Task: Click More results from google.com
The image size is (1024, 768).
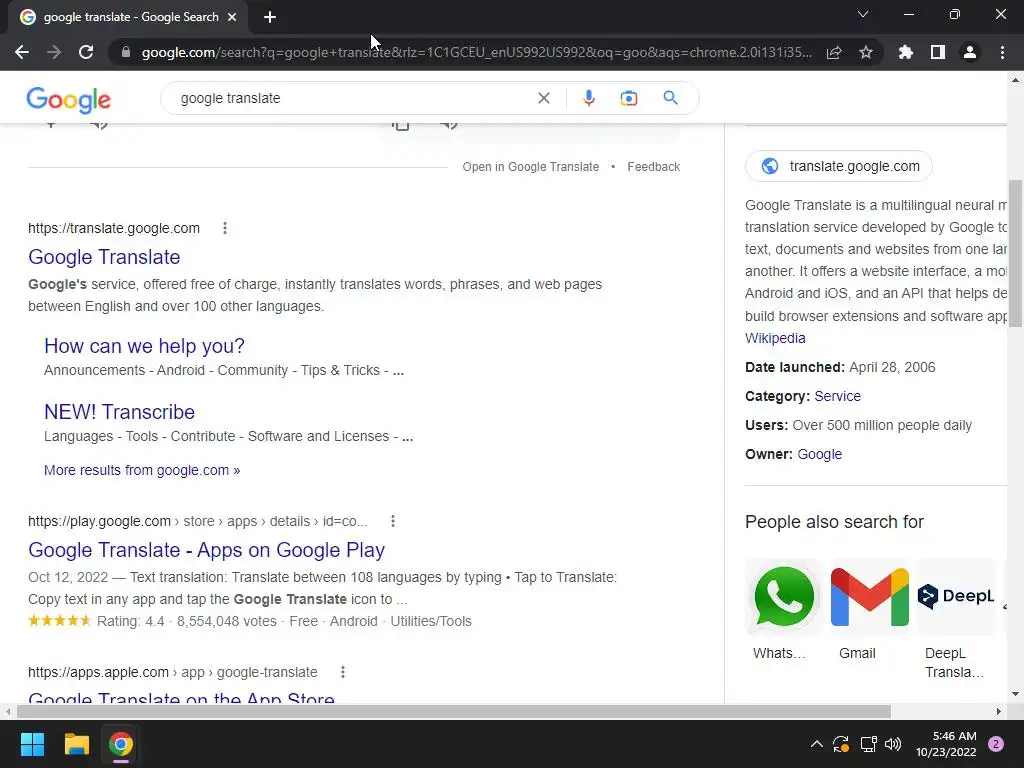Action: pyautogui.click(x=142, y=470)
